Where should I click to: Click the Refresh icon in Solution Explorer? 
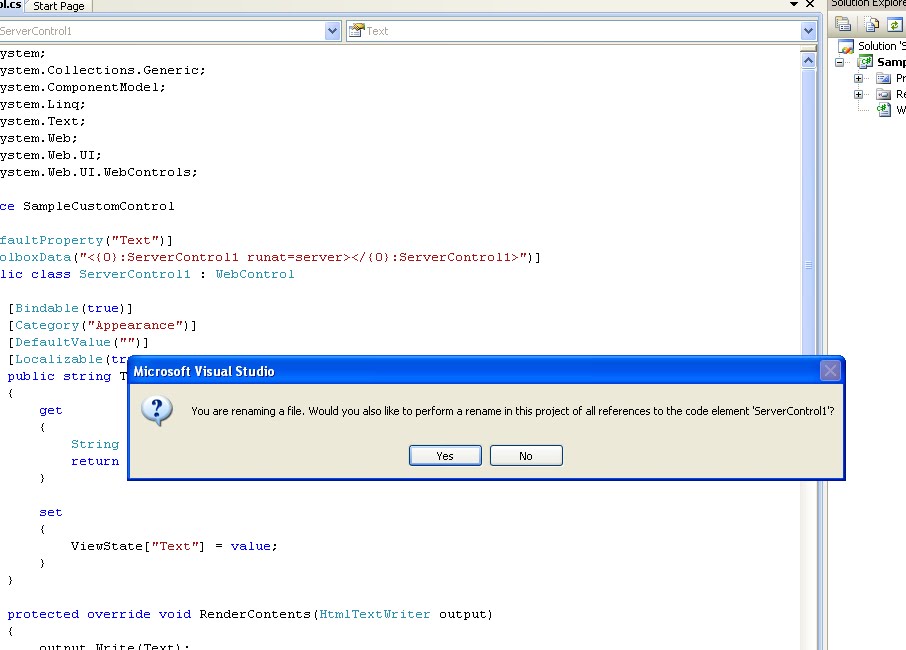coord(894,24)
